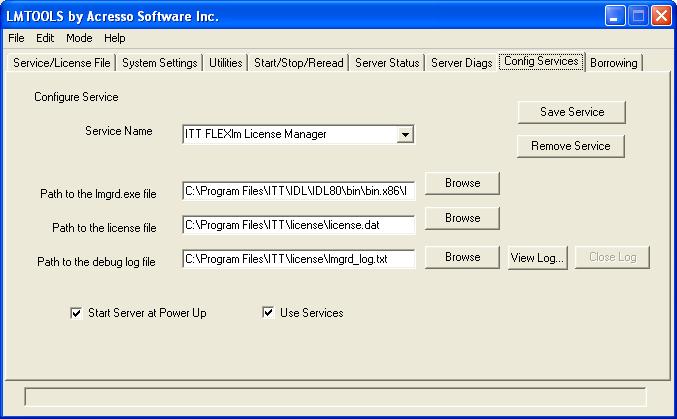Open the Start/Stop/Reread tab
Screen dimensions: 677x419
[x=298, y=63]
